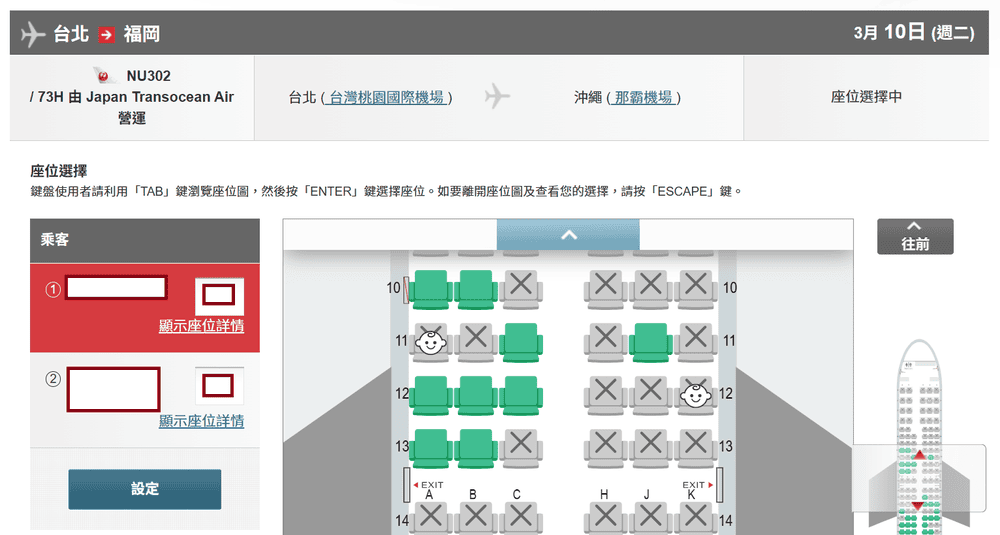Pick available seat 12A
The image size is (1000, 535).
tap(430, 394)
